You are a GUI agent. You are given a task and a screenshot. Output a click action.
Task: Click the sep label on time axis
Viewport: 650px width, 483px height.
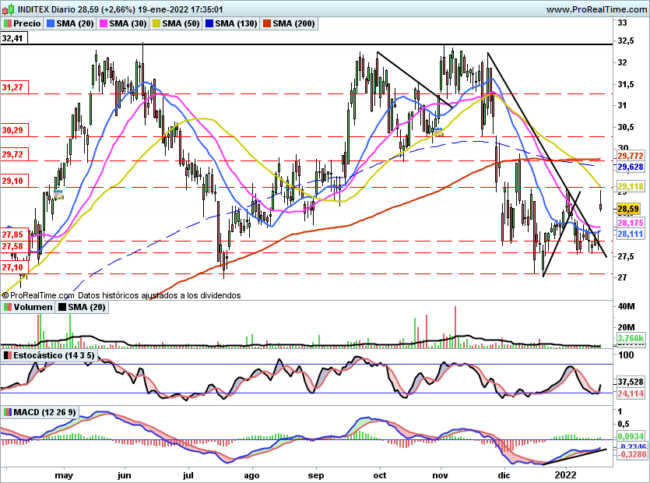316,475
